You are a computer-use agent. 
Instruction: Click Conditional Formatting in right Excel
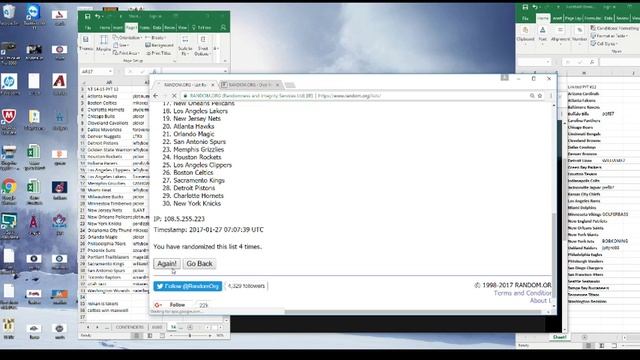[615, 28]
